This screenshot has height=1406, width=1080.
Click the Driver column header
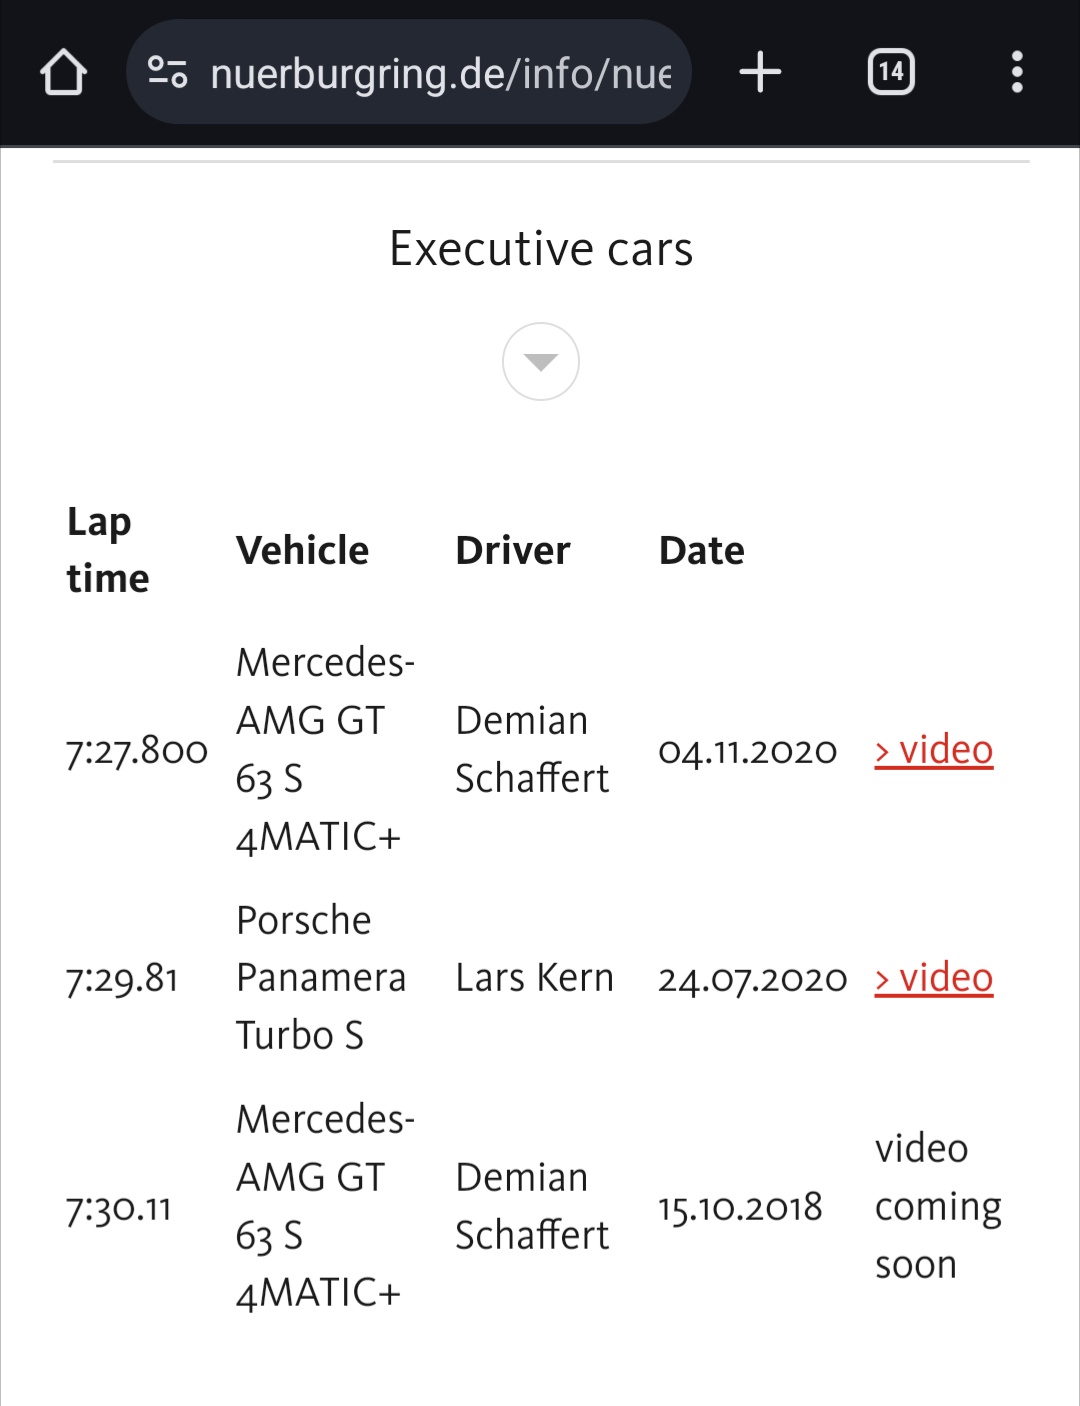tap(512, 550)
